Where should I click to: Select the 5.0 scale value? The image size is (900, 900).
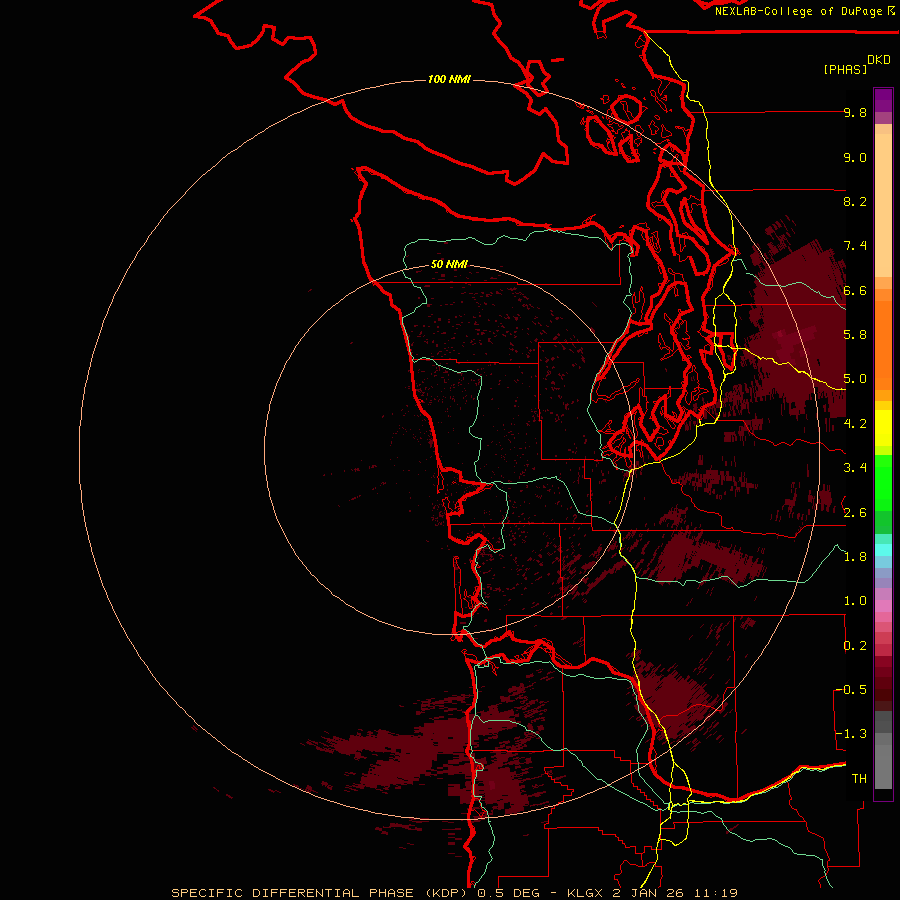pyautogui.click(x=855, y=379)
